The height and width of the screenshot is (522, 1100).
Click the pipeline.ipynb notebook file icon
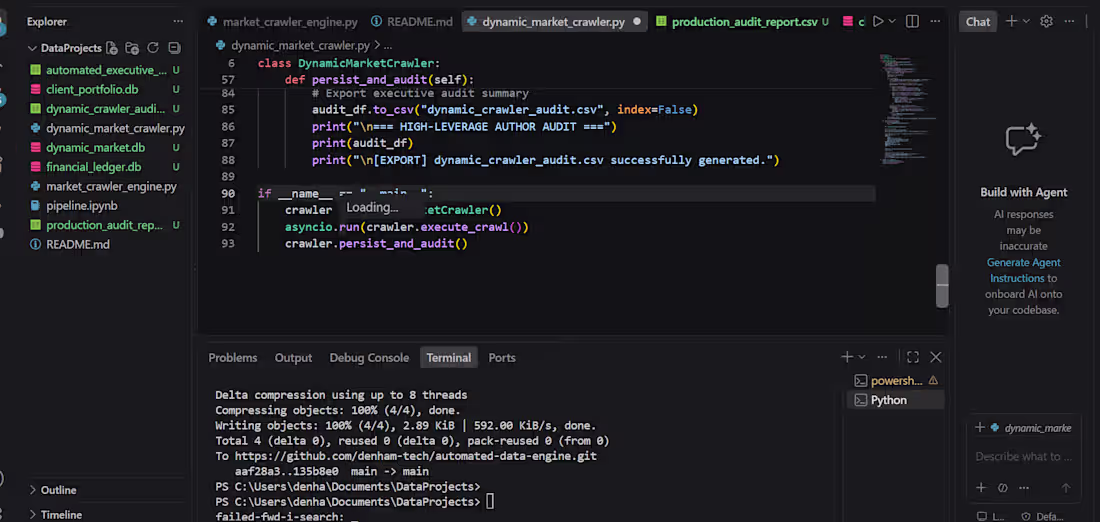[x=36, y=206]
